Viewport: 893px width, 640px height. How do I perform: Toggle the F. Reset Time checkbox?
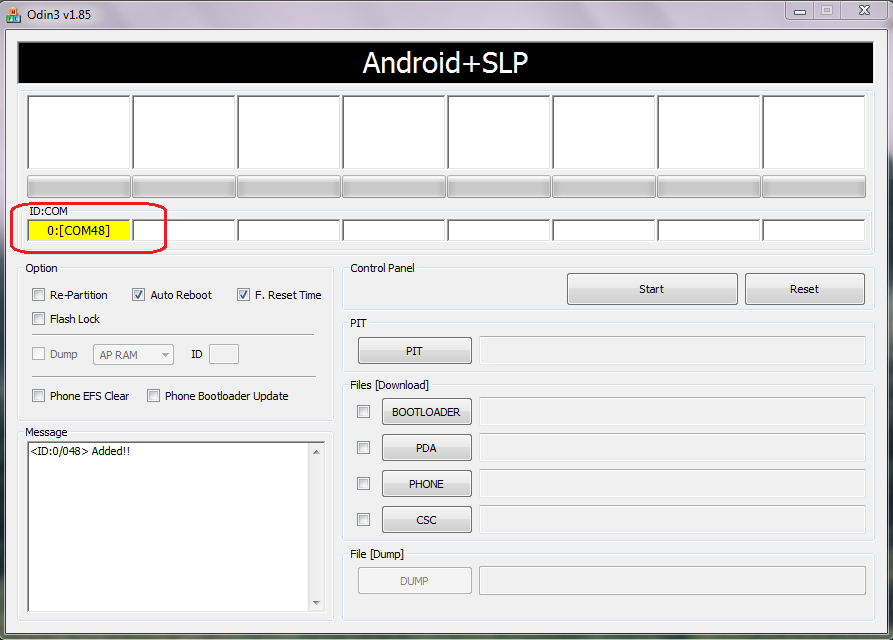coord(243,295)
